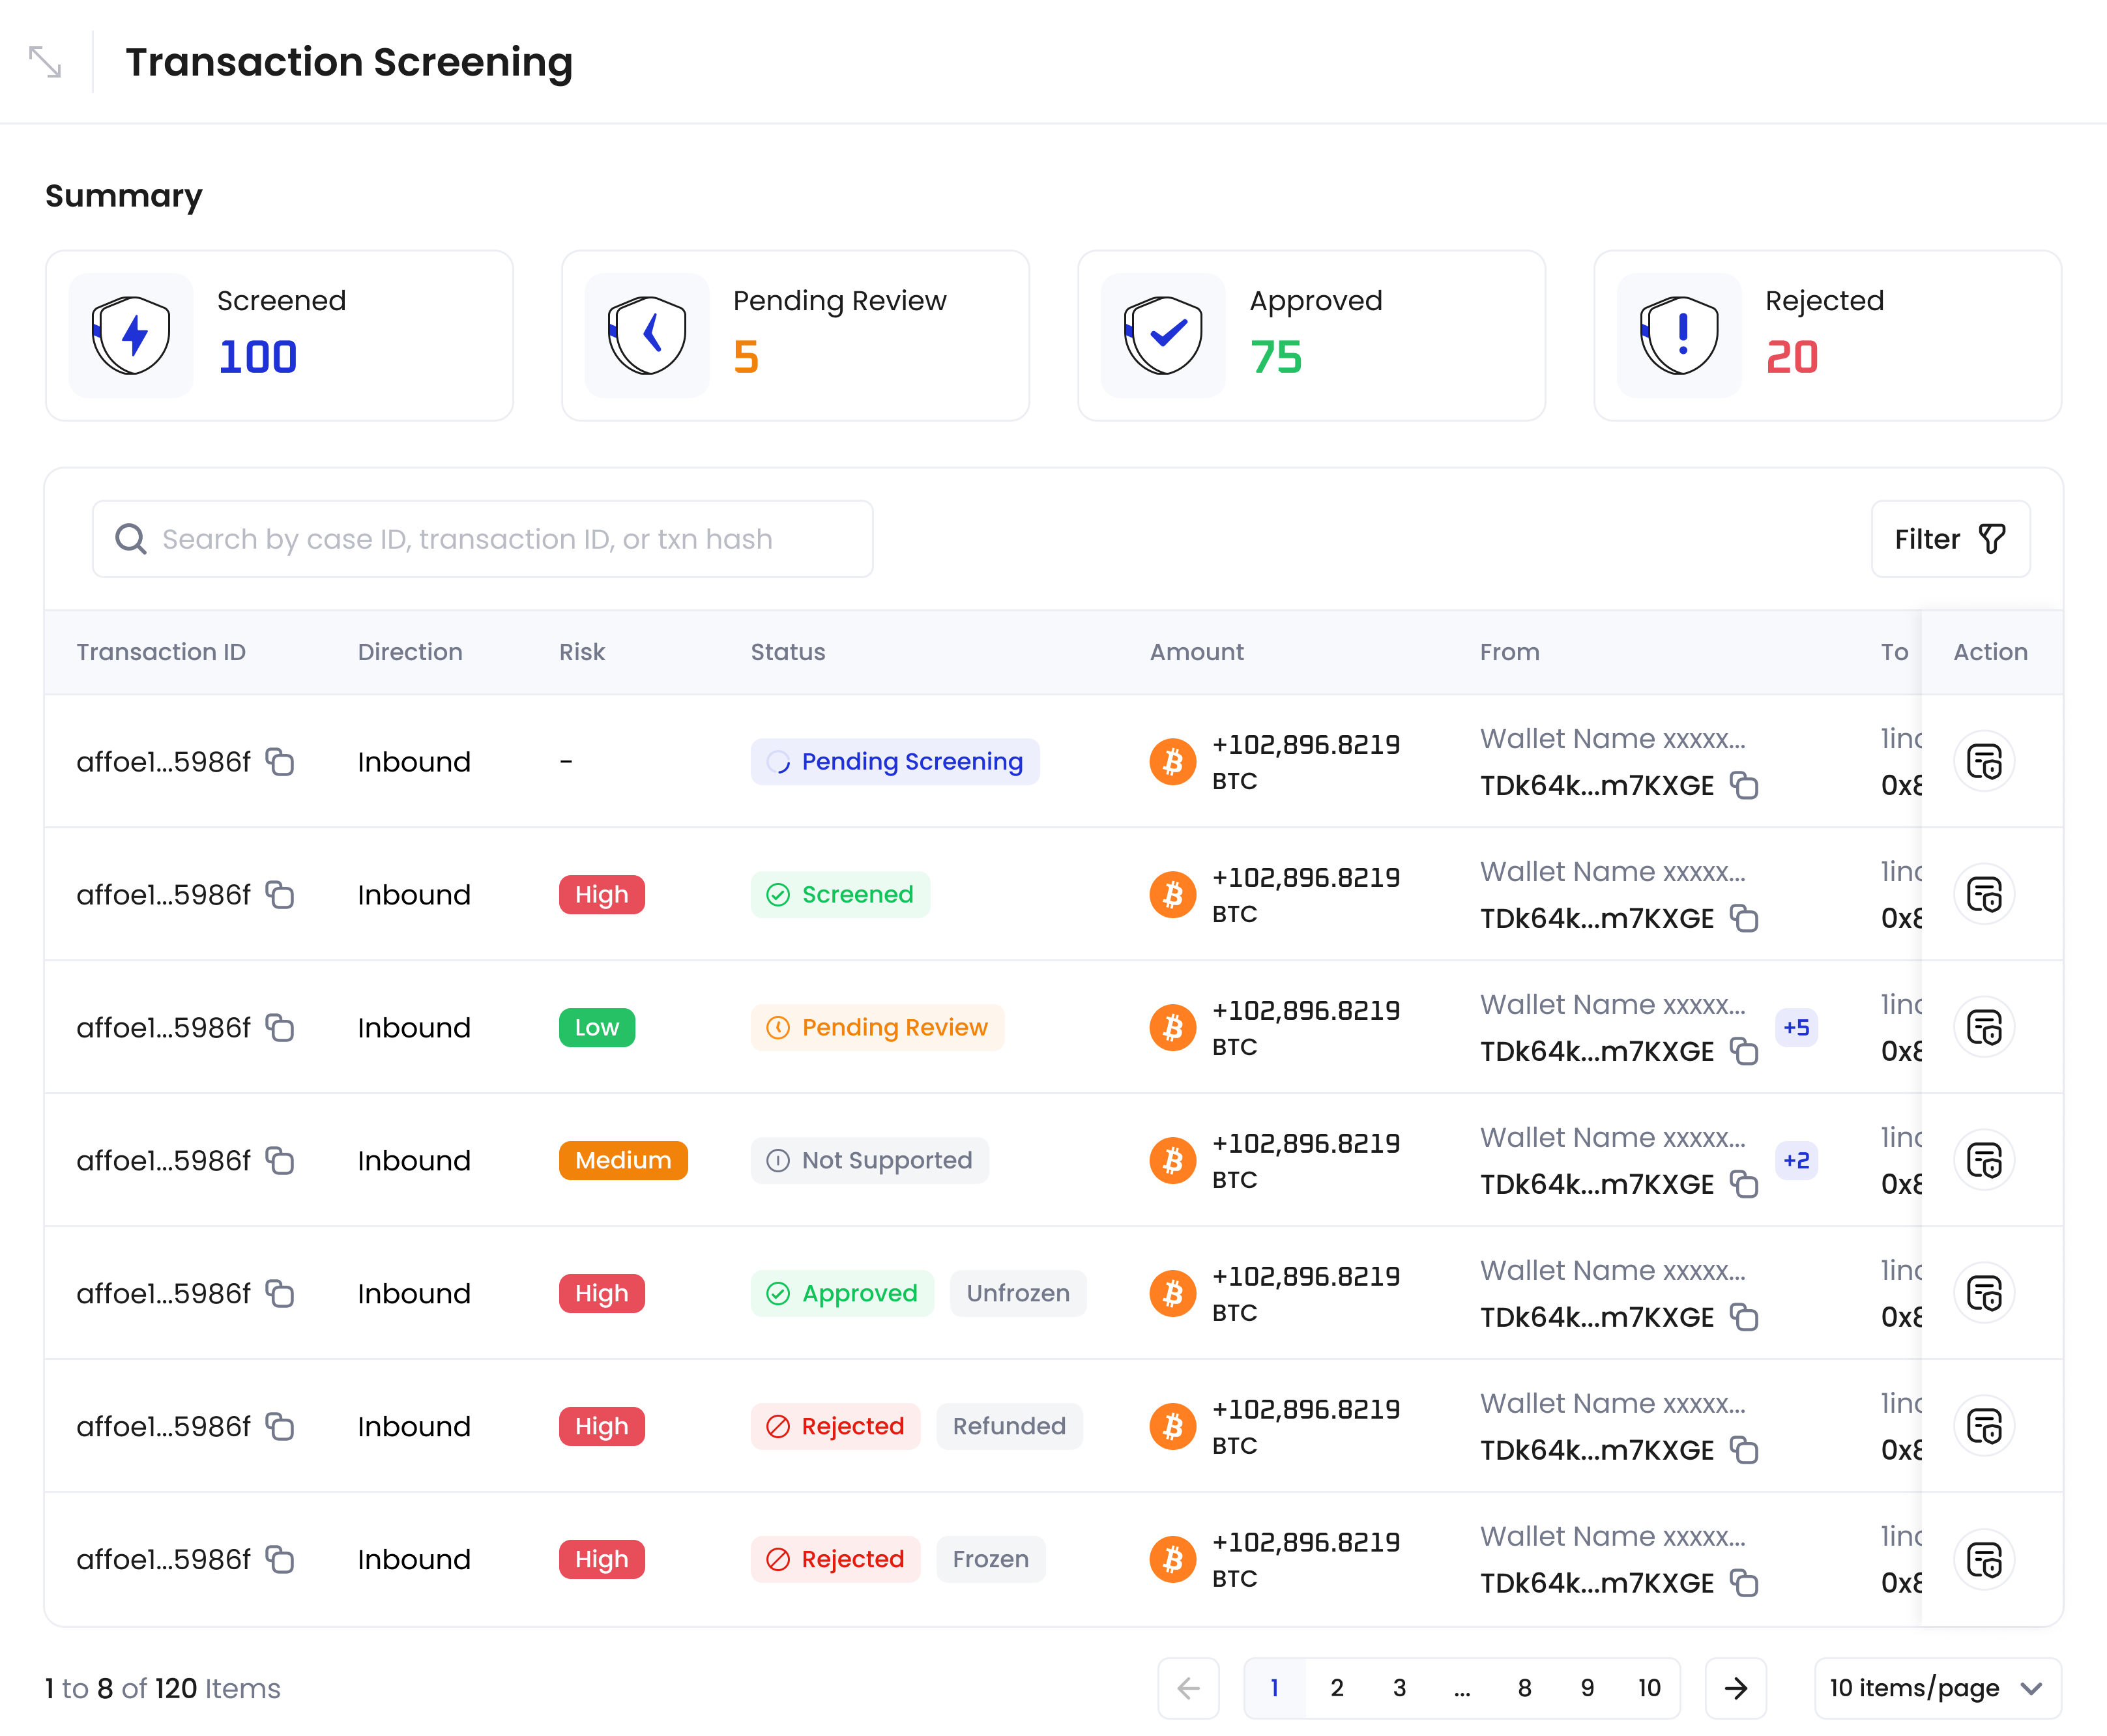Expand the +2 wallets badge
Screen dimensions: 2107x1736
1797,1161
